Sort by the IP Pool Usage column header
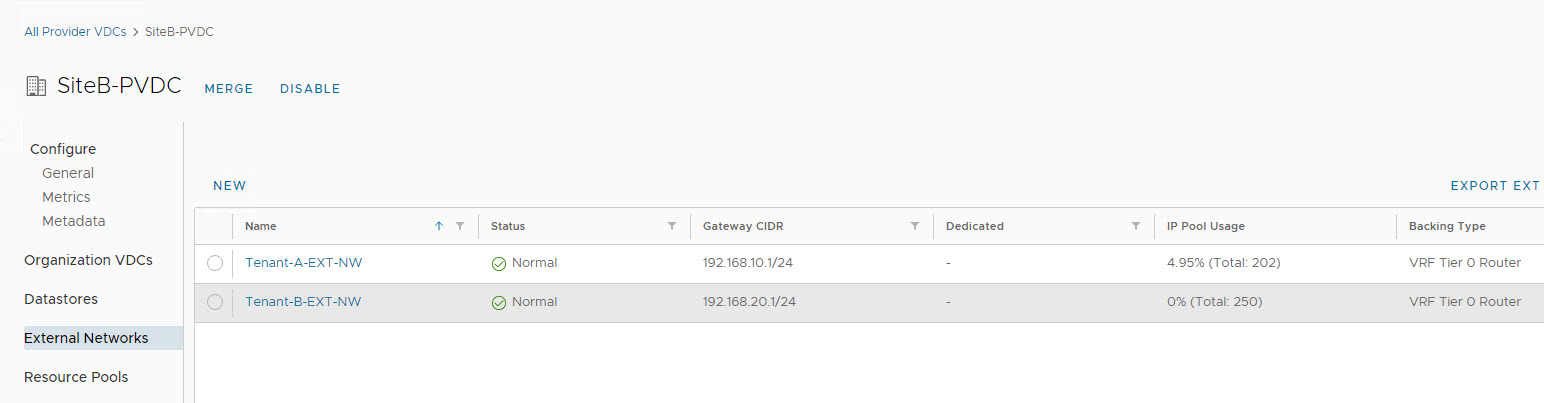 [1205, 226]
